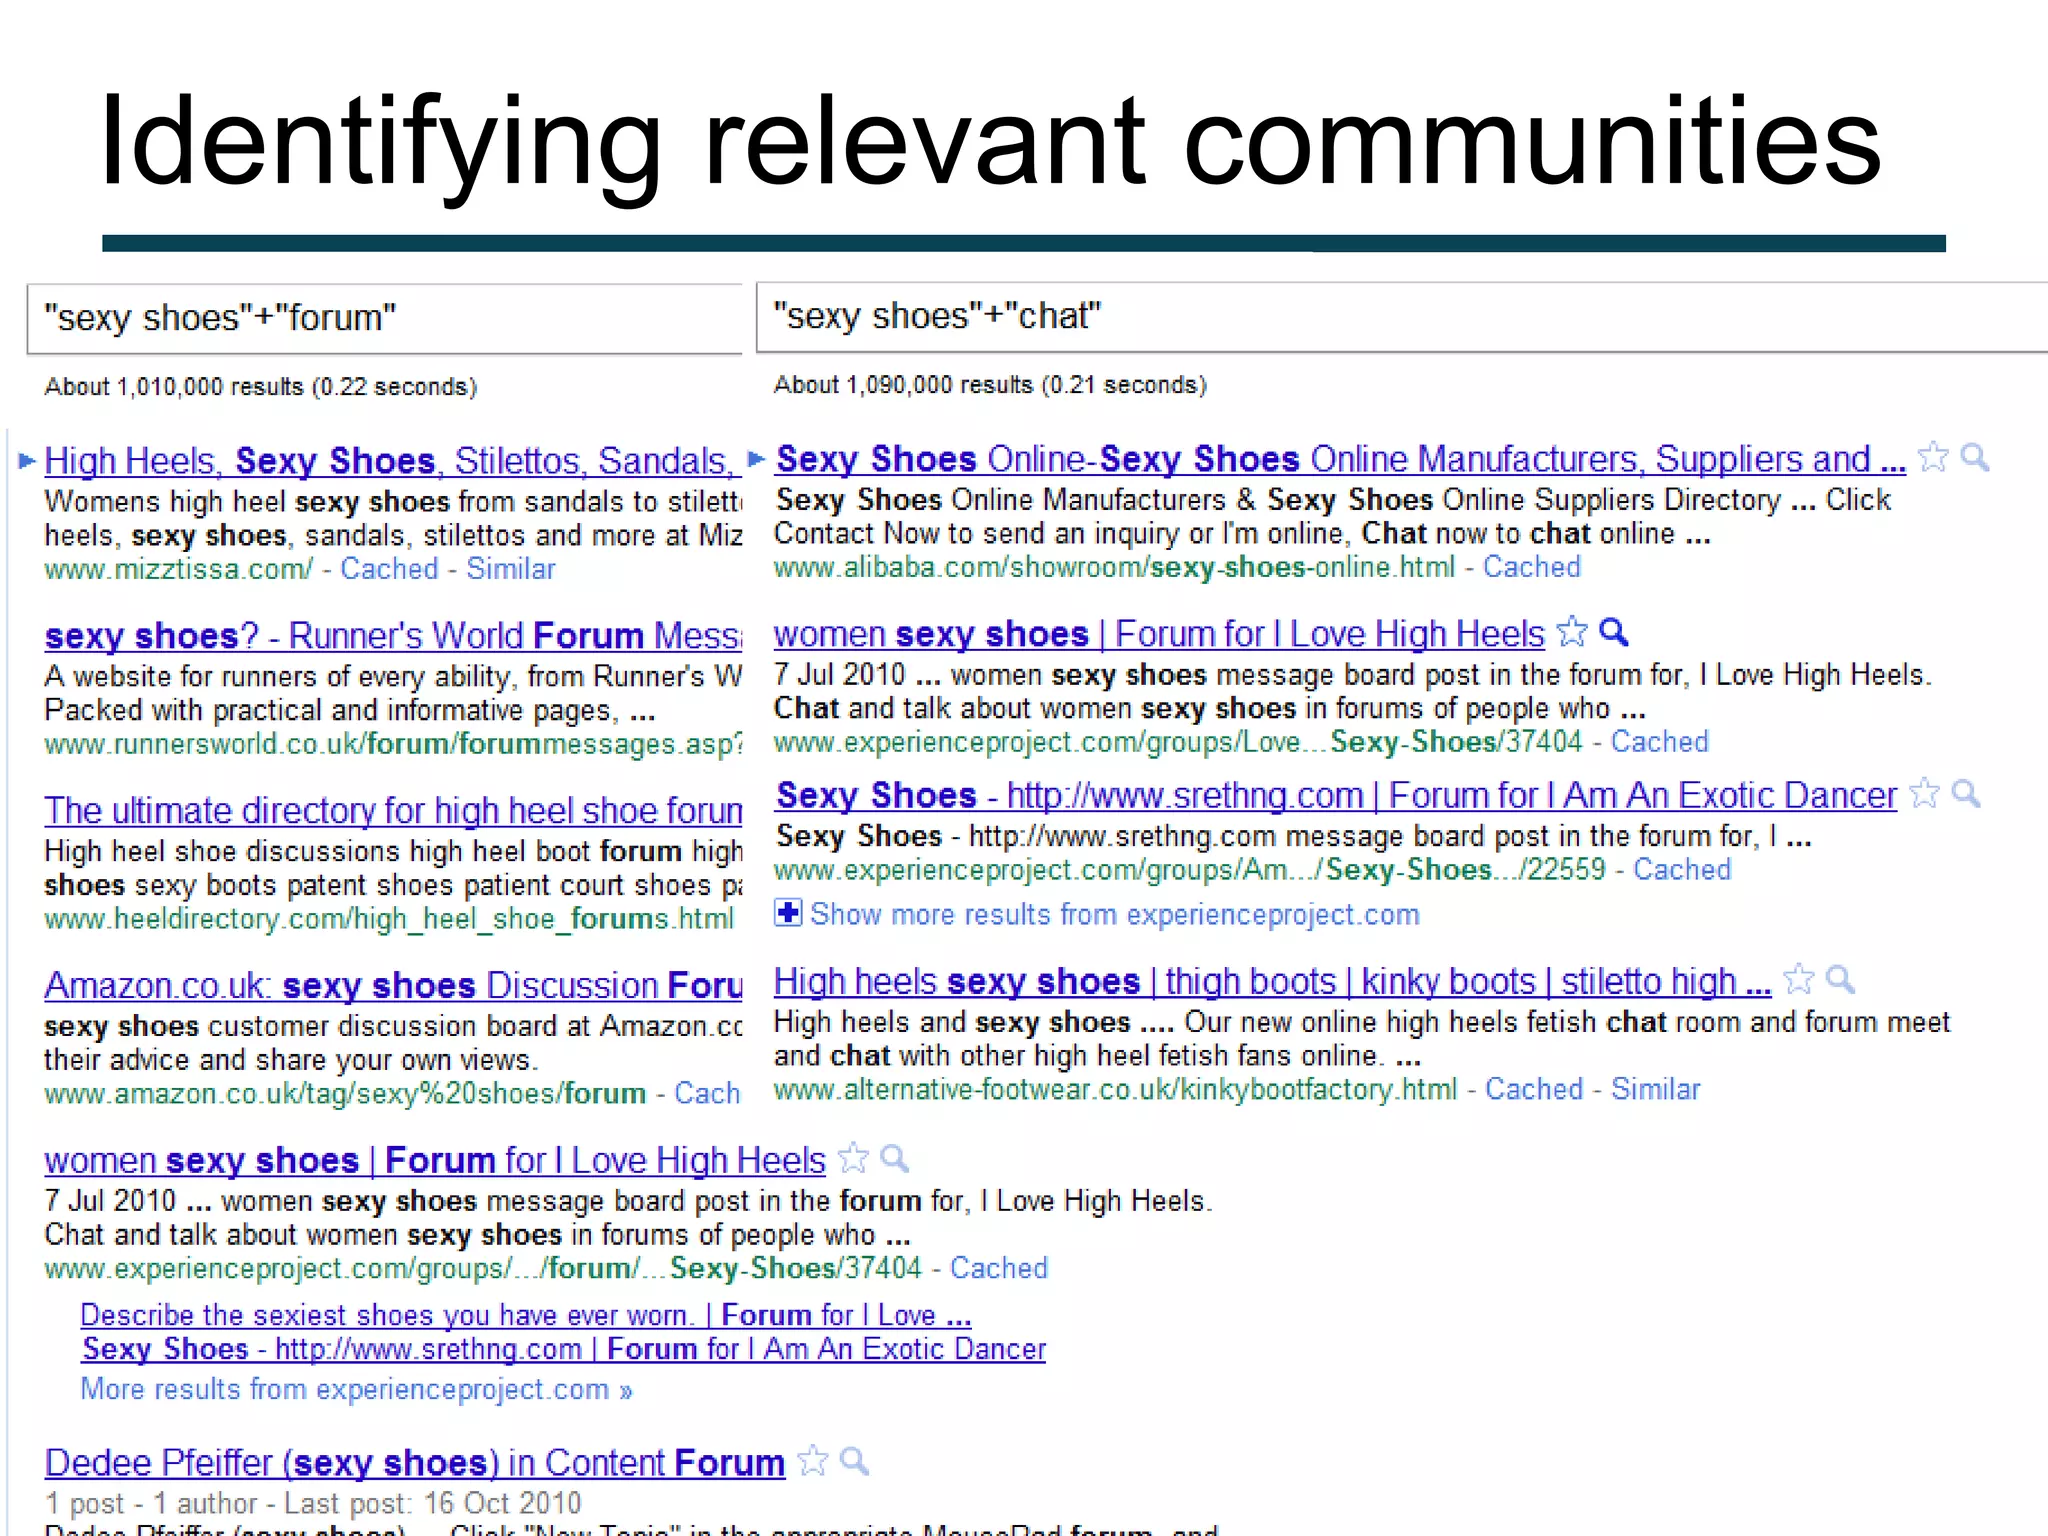Open left-column 'women sexy shoes | Forum for I Love High Heels'

tap(435, 1160)
